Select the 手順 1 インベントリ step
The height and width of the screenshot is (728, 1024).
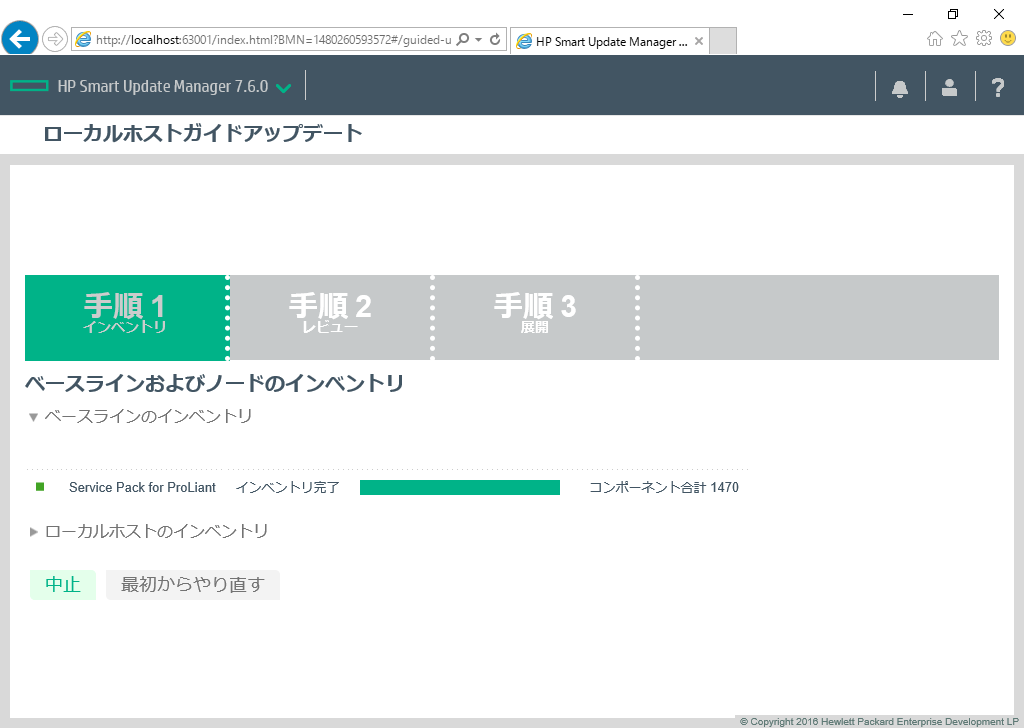click(125, 317)
